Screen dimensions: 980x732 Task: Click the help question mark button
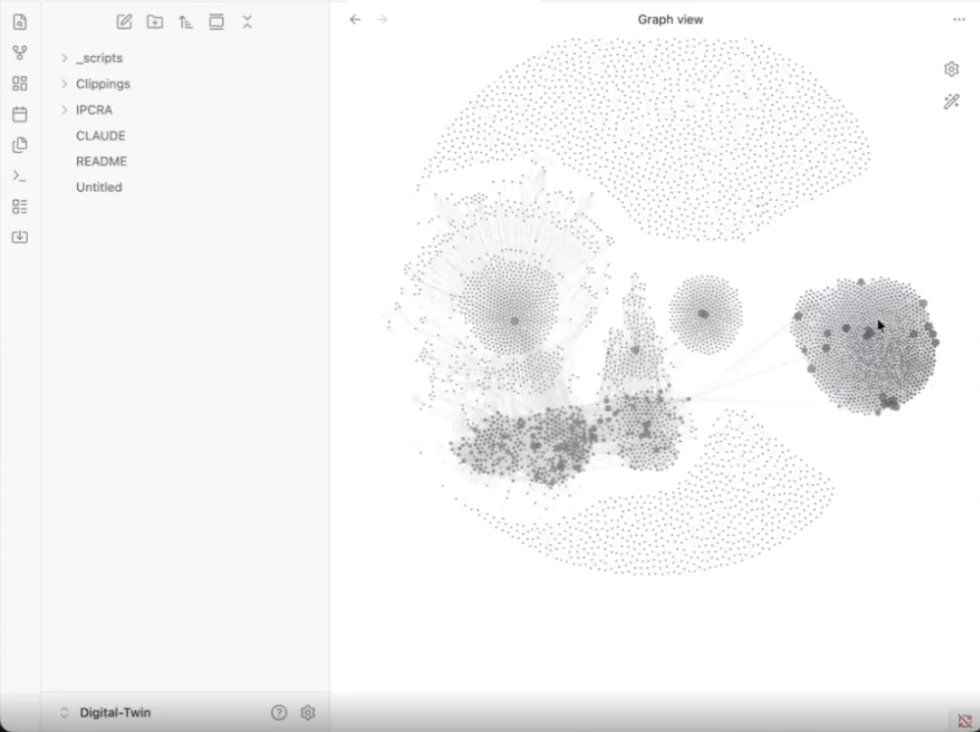tap(279, 712)
